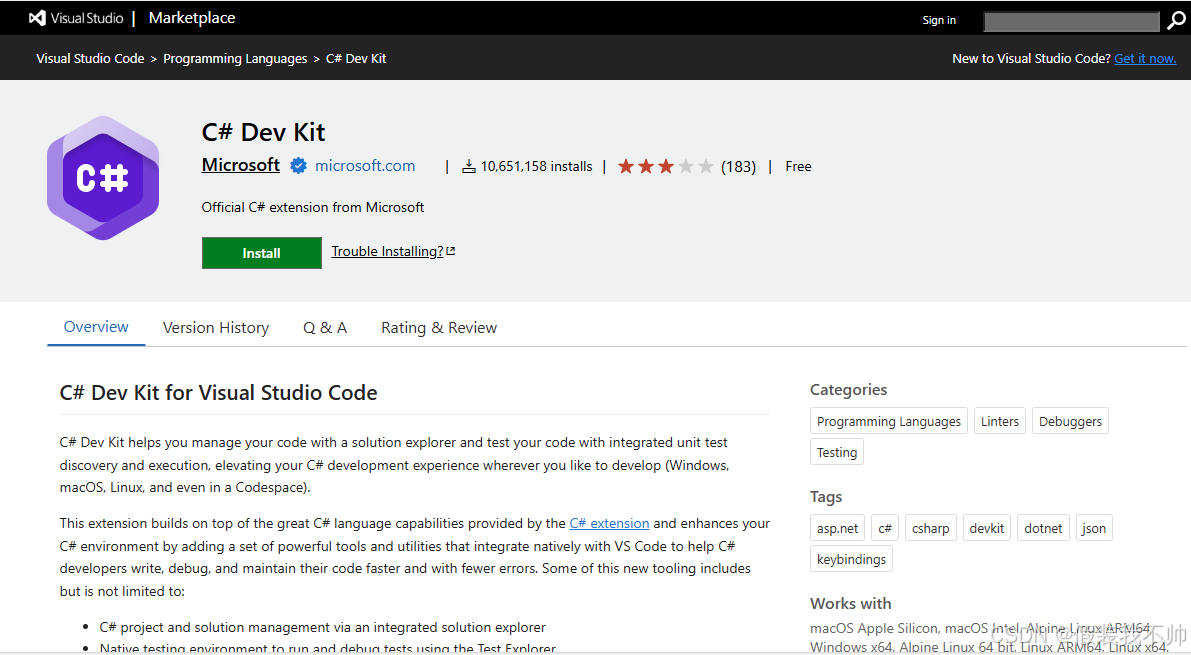Open the (183) reviews count
Screen dimensions: 1191x655
pos(738,166)
